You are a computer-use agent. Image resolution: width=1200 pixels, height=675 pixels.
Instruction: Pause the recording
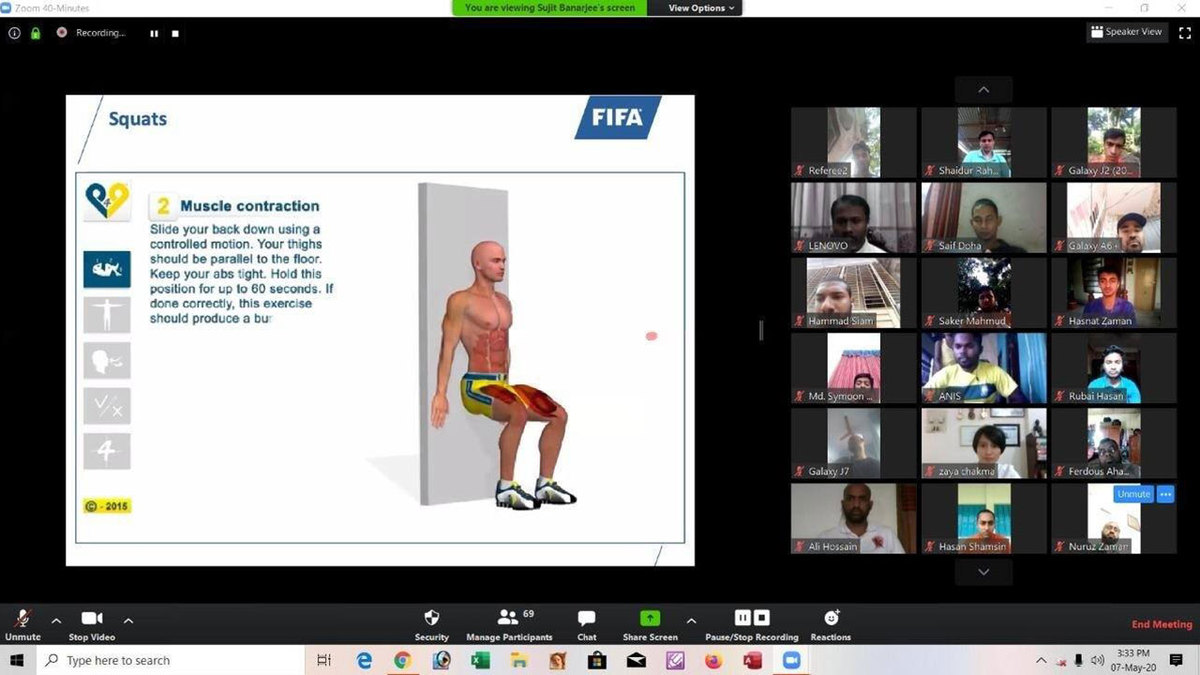coord(742,617)
